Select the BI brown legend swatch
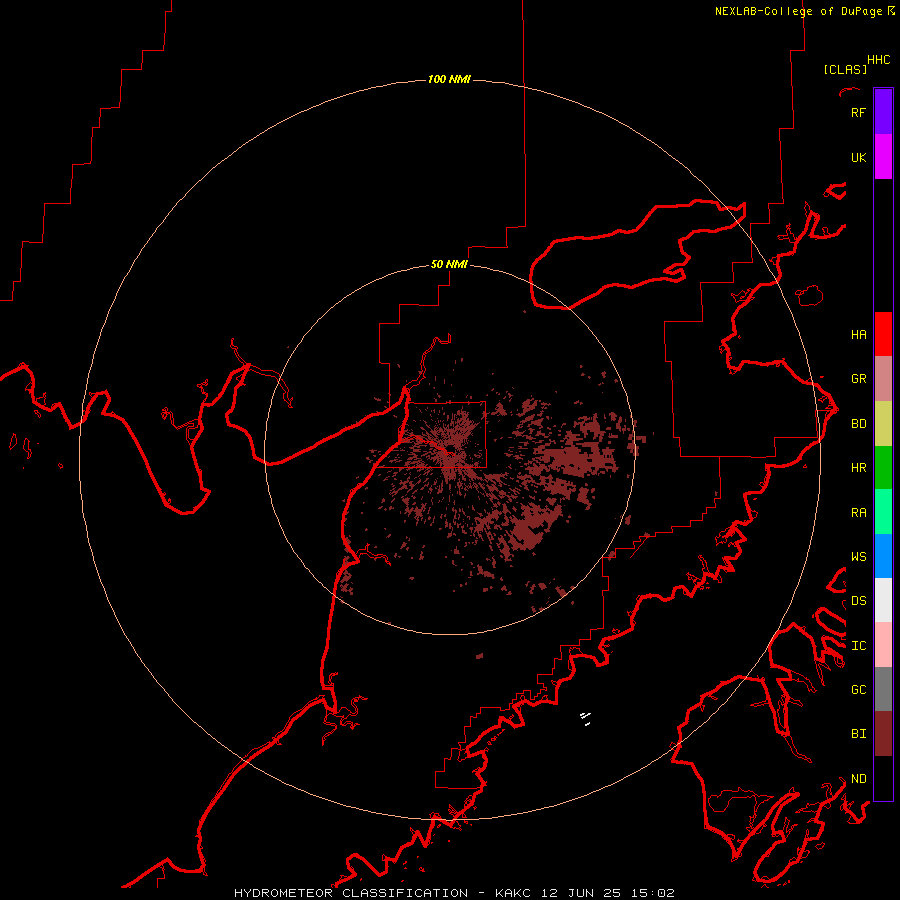The image size is (900, 900). pos(883,734)
